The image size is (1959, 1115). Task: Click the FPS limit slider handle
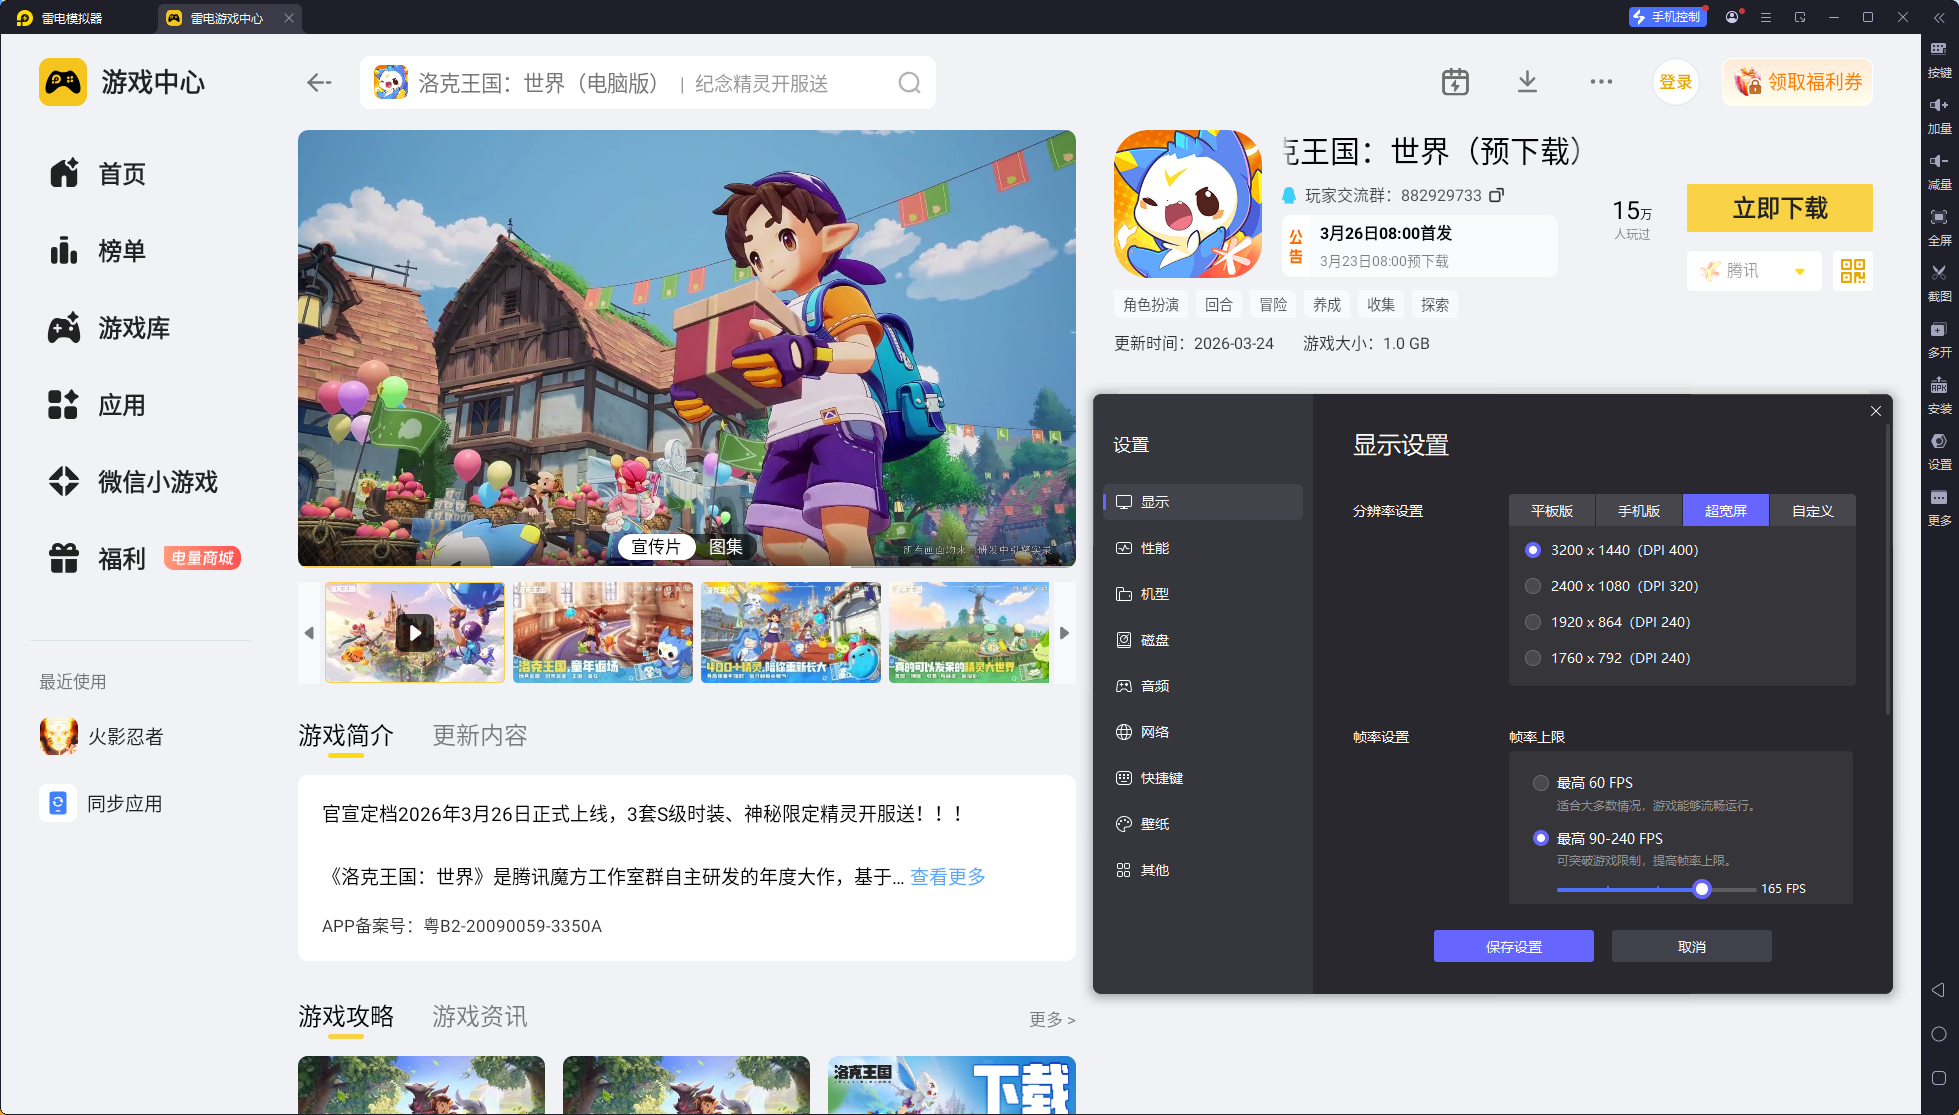click(1702, 889)
